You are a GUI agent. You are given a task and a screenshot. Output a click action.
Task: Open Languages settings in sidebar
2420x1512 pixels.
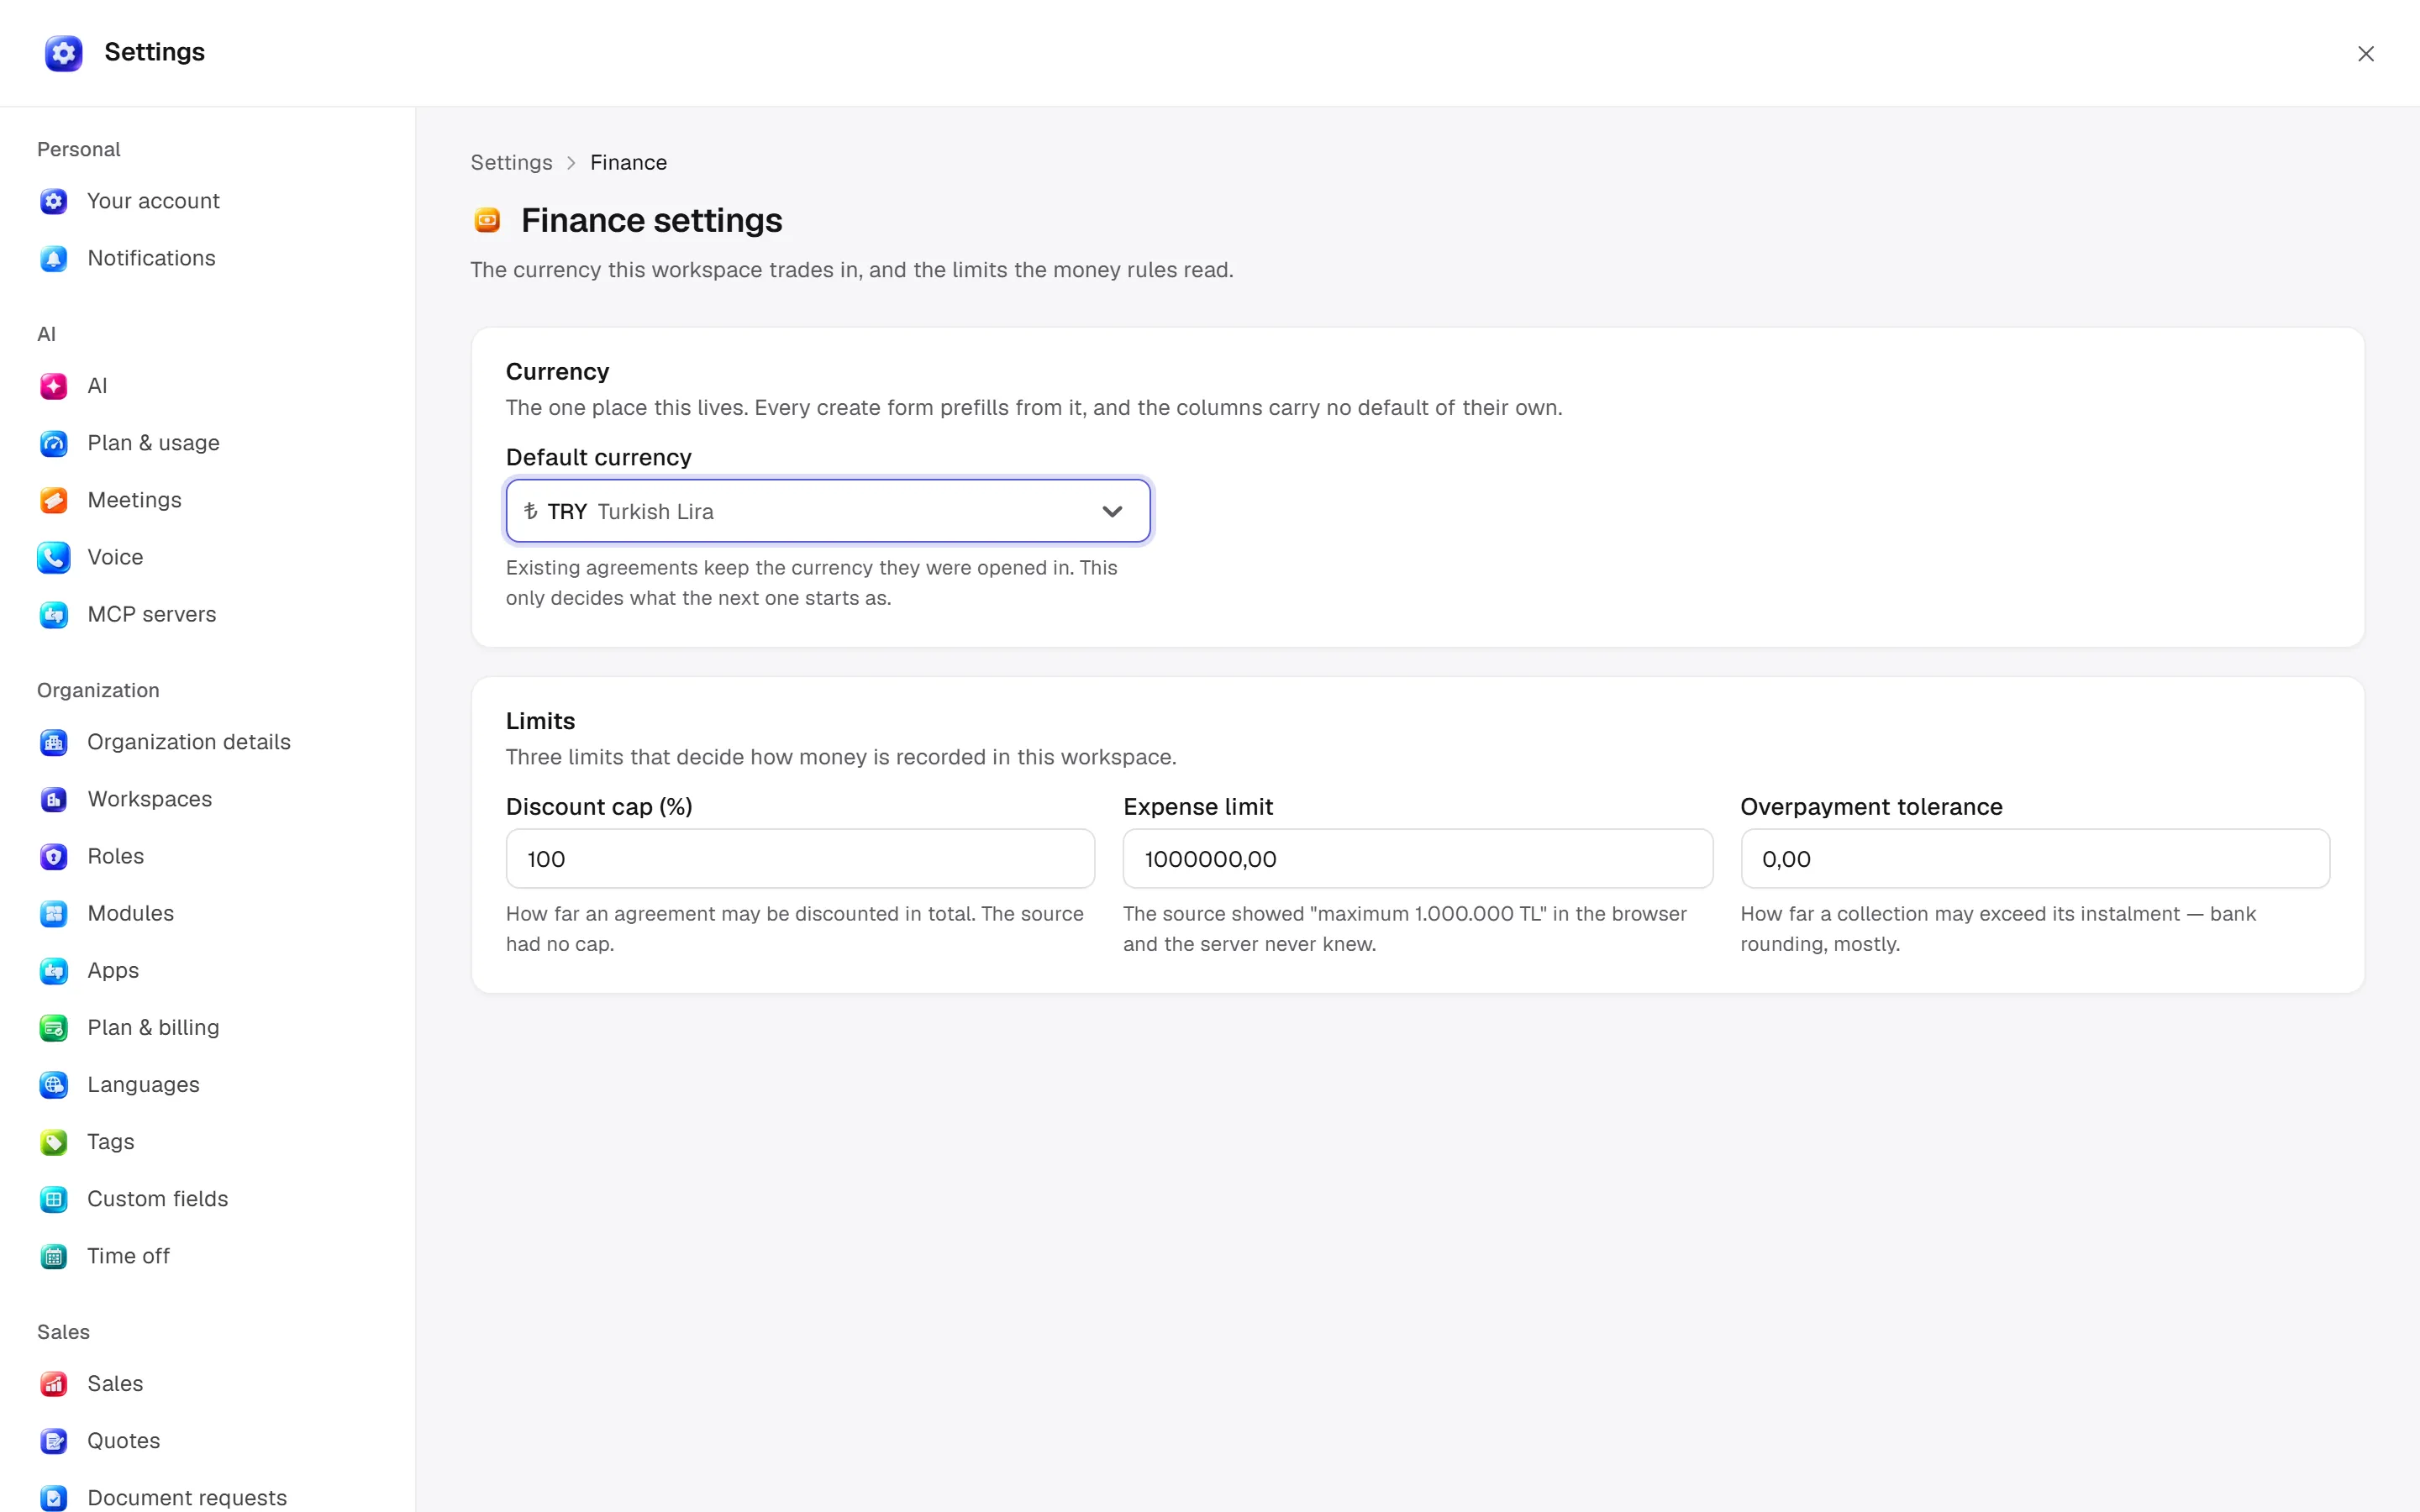coord(208,1084)
